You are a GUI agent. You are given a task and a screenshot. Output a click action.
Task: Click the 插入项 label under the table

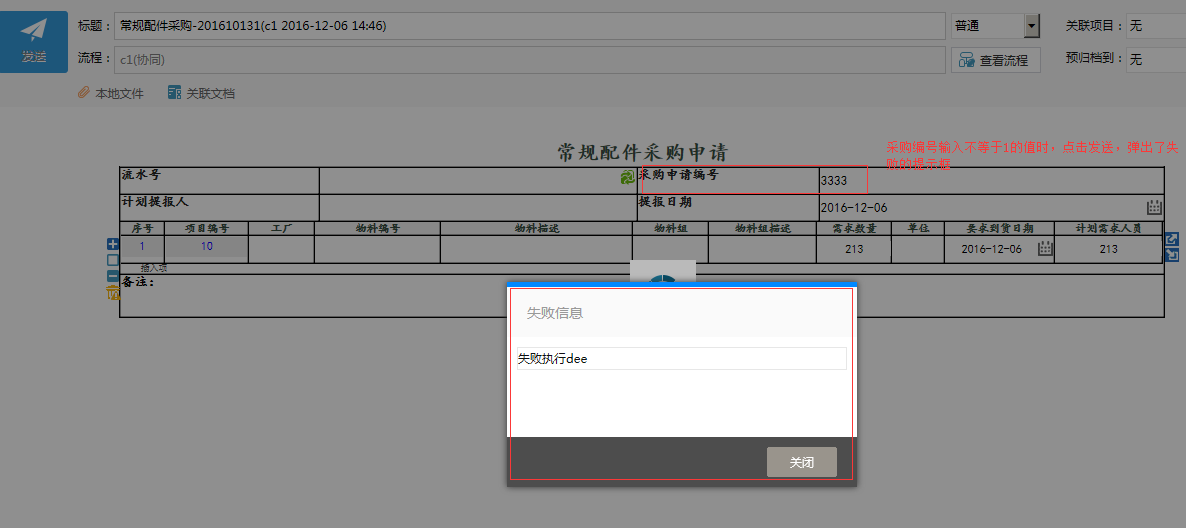coord(154,268)
